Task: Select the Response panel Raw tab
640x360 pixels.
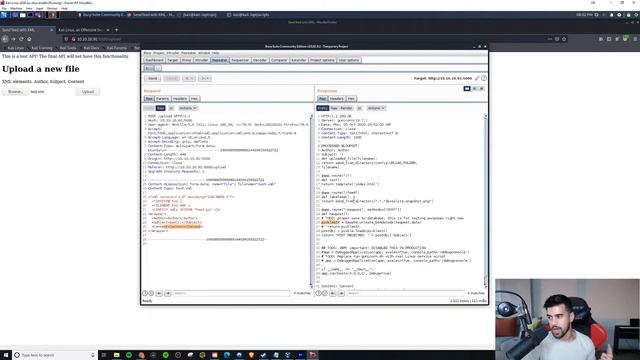Action: (322, 99)
